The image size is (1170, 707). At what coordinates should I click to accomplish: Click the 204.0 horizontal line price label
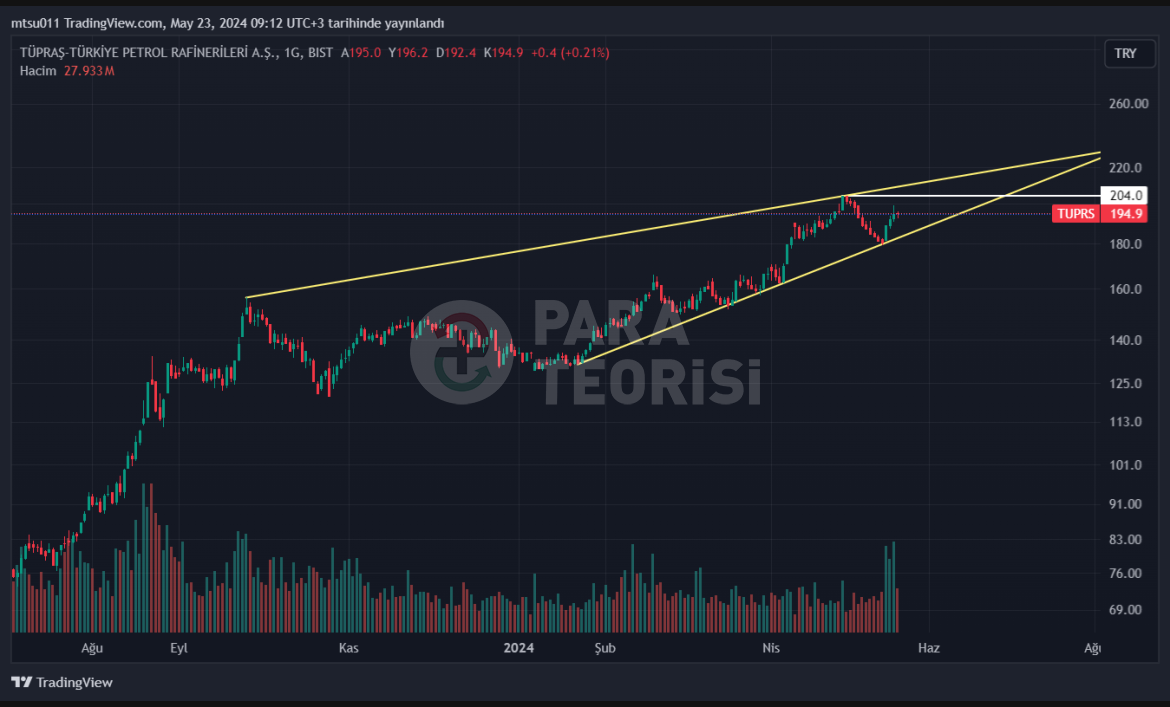point(1124,195)
